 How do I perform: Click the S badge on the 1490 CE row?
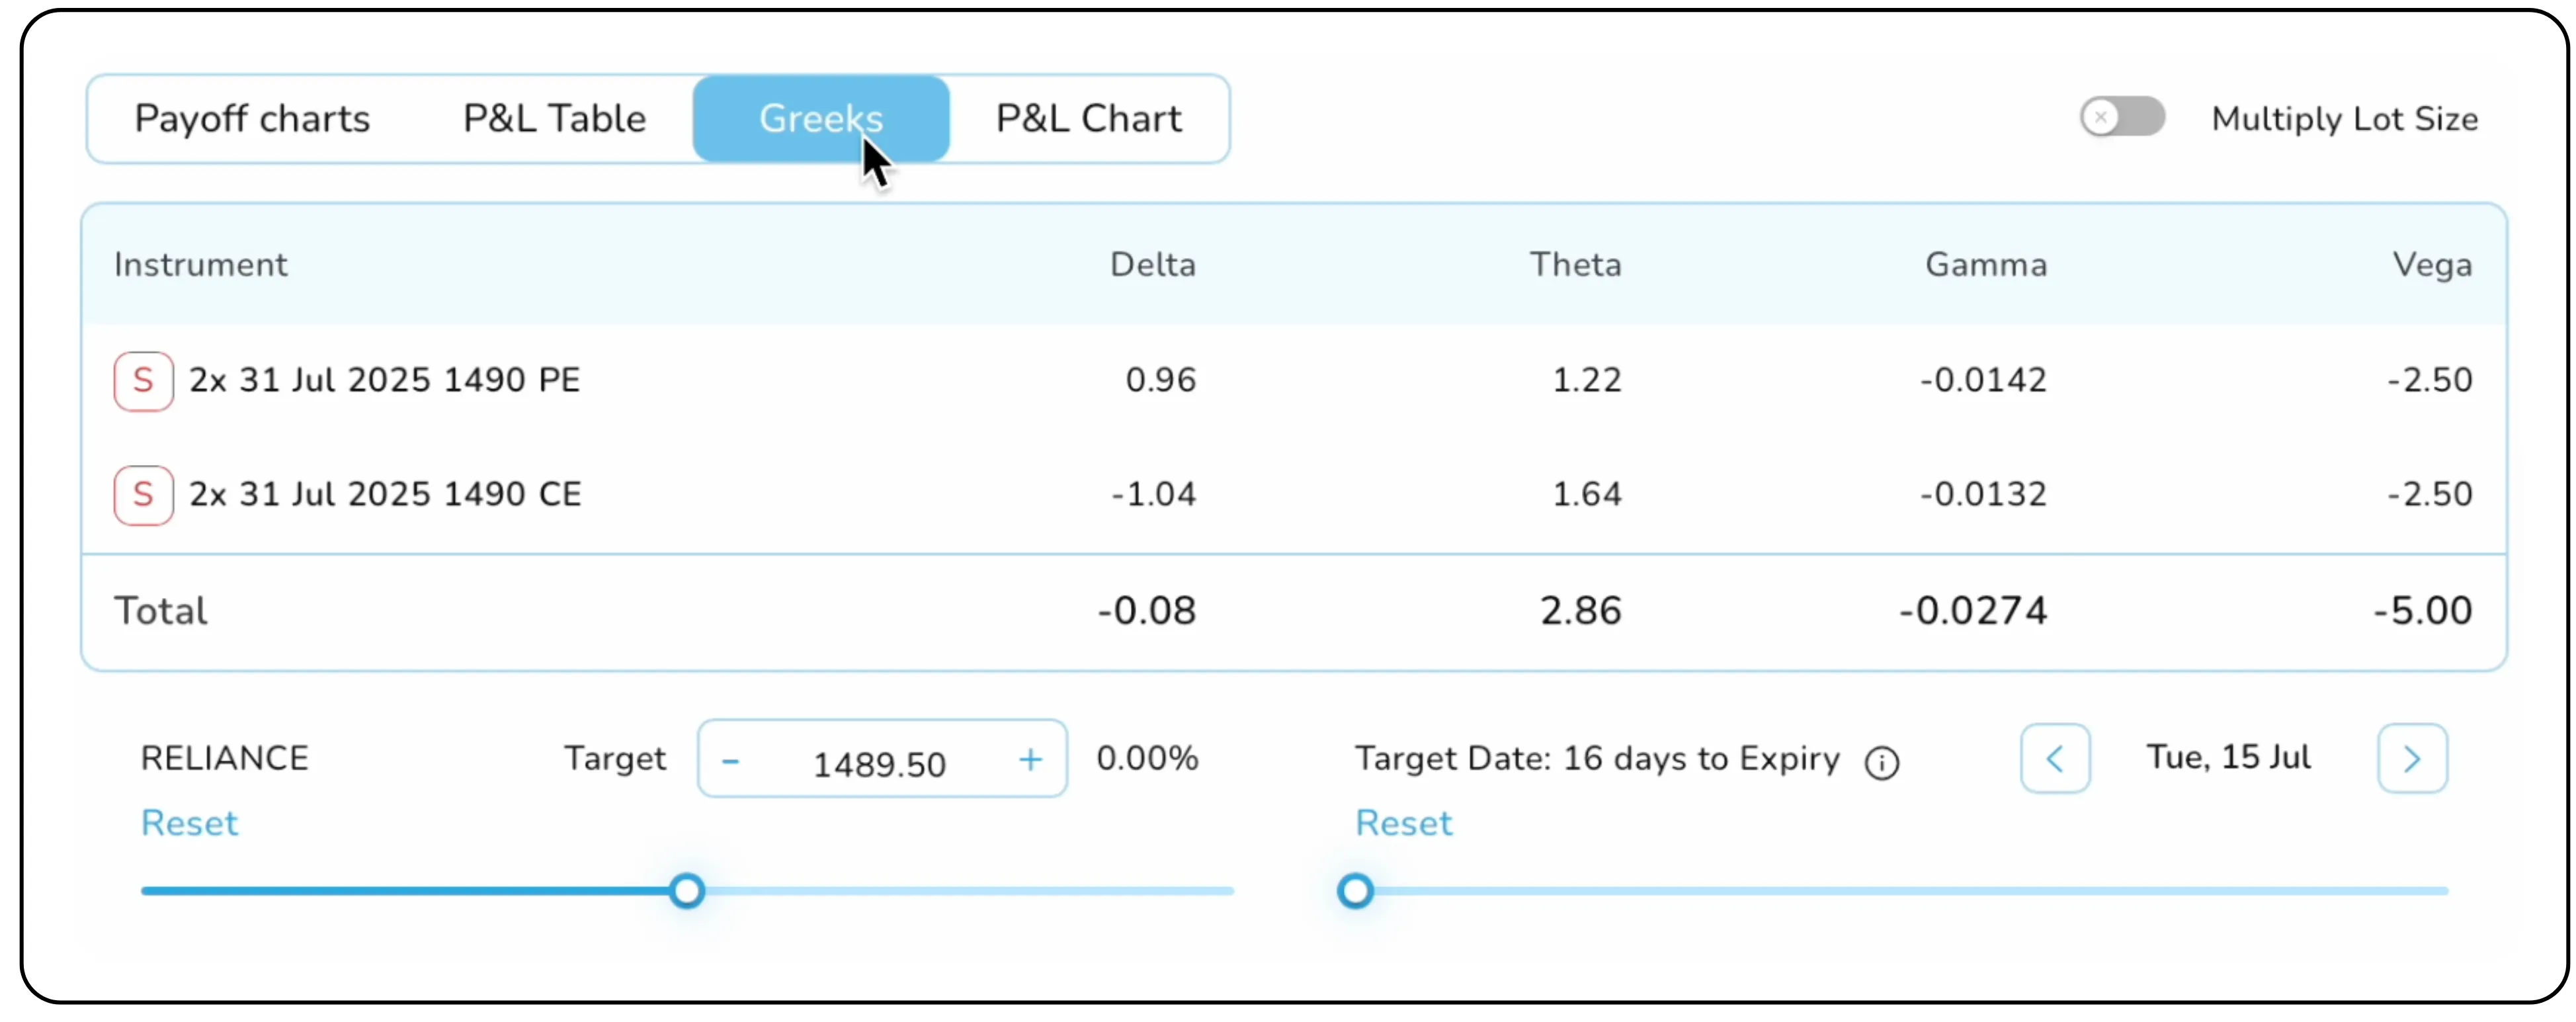(143, 495)
